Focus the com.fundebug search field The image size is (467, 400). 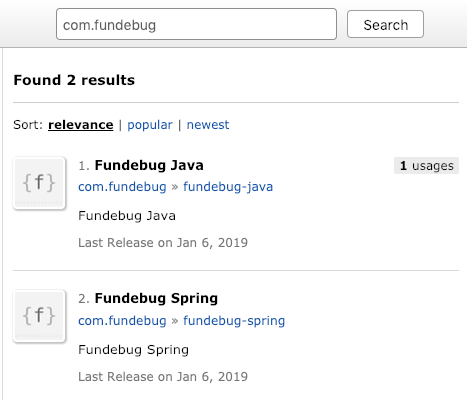[196, 24]
